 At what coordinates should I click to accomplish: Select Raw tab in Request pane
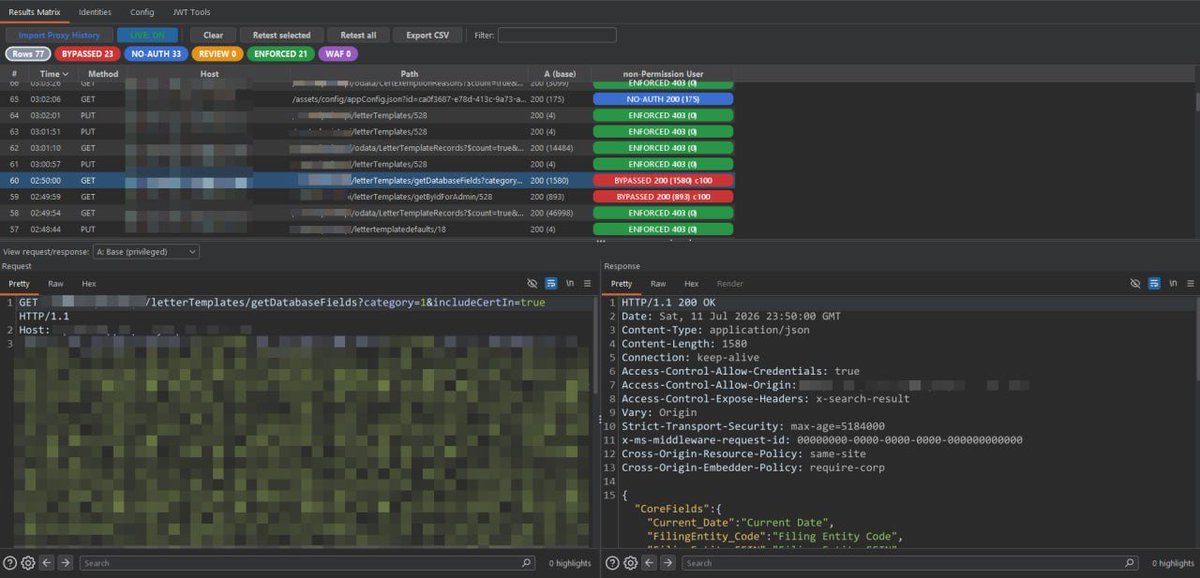(55, 284)
